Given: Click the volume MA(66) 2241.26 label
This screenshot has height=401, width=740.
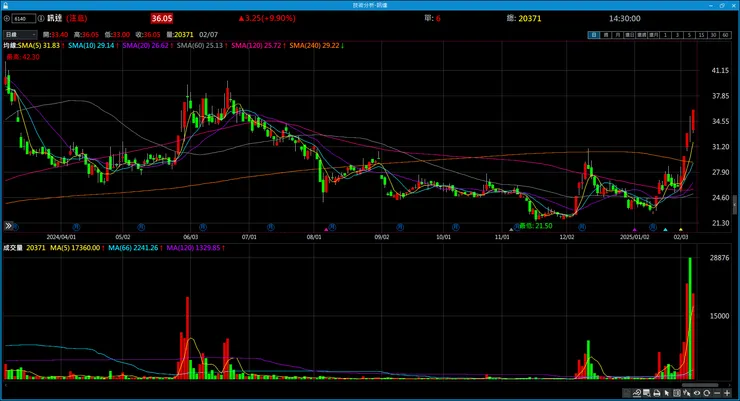Looking at the screenshot, I should 133,248.
